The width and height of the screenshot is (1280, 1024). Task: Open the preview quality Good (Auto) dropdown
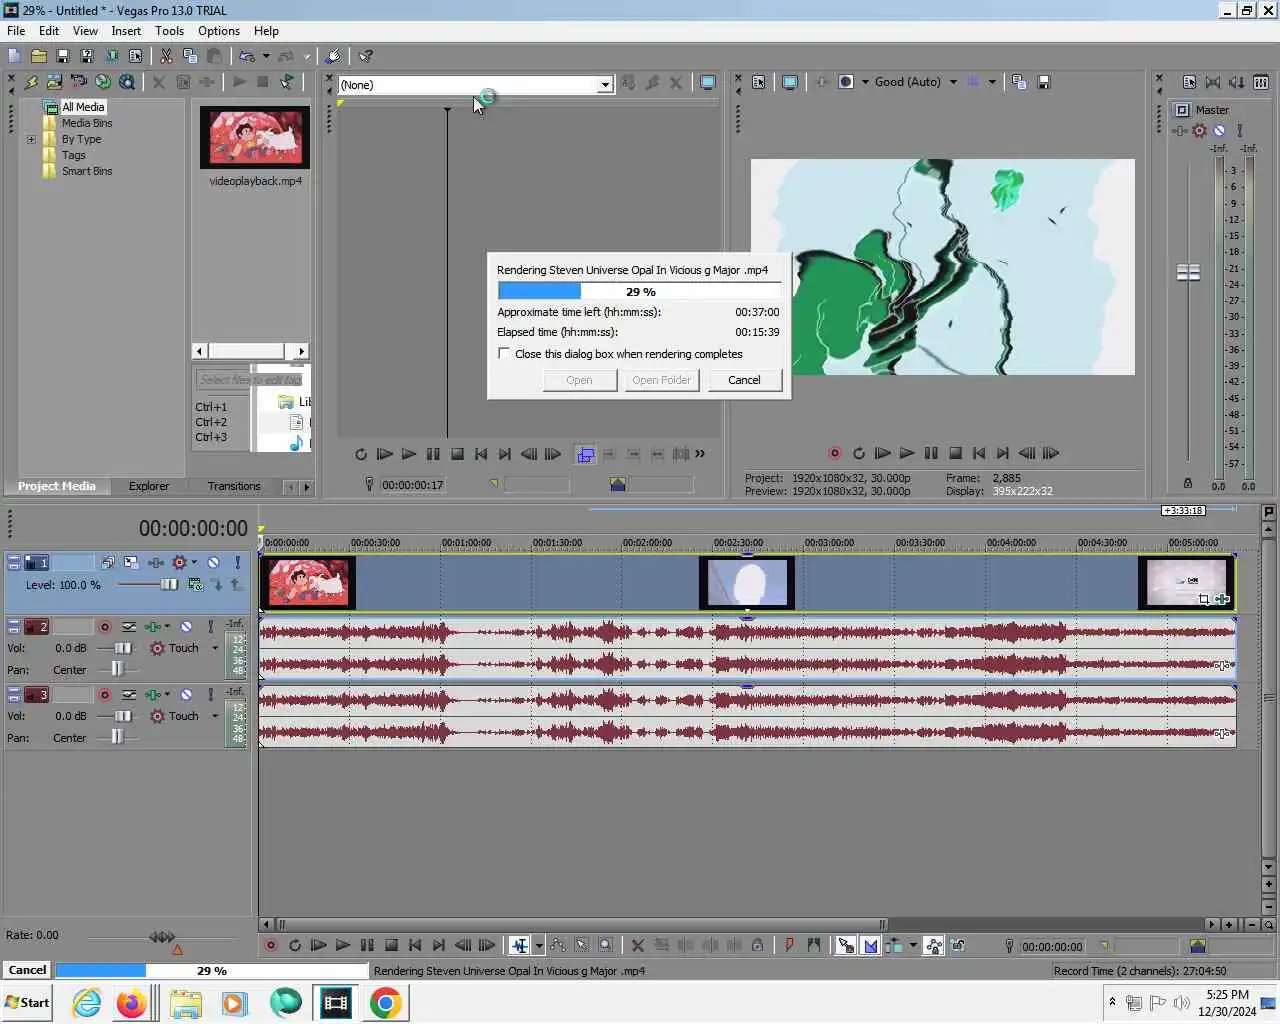click(953, 82)
